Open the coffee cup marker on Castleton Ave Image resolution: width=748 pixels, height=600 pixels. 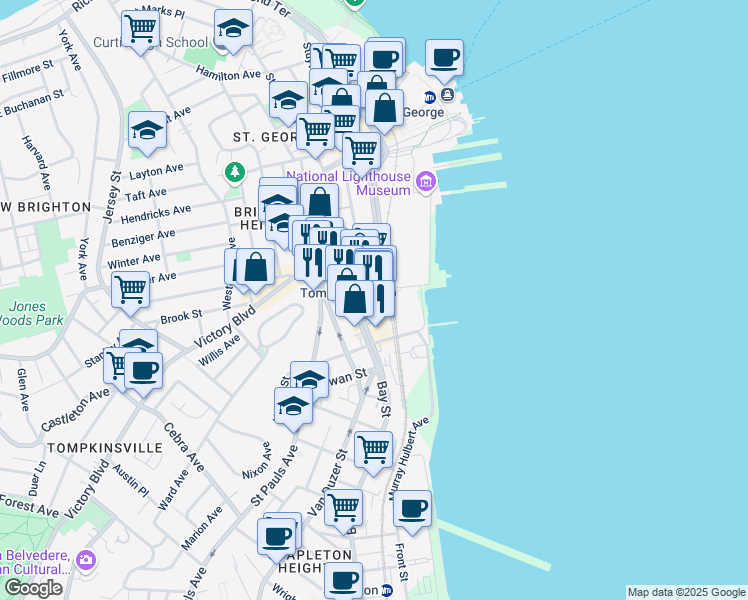click(x=144, y=373)
